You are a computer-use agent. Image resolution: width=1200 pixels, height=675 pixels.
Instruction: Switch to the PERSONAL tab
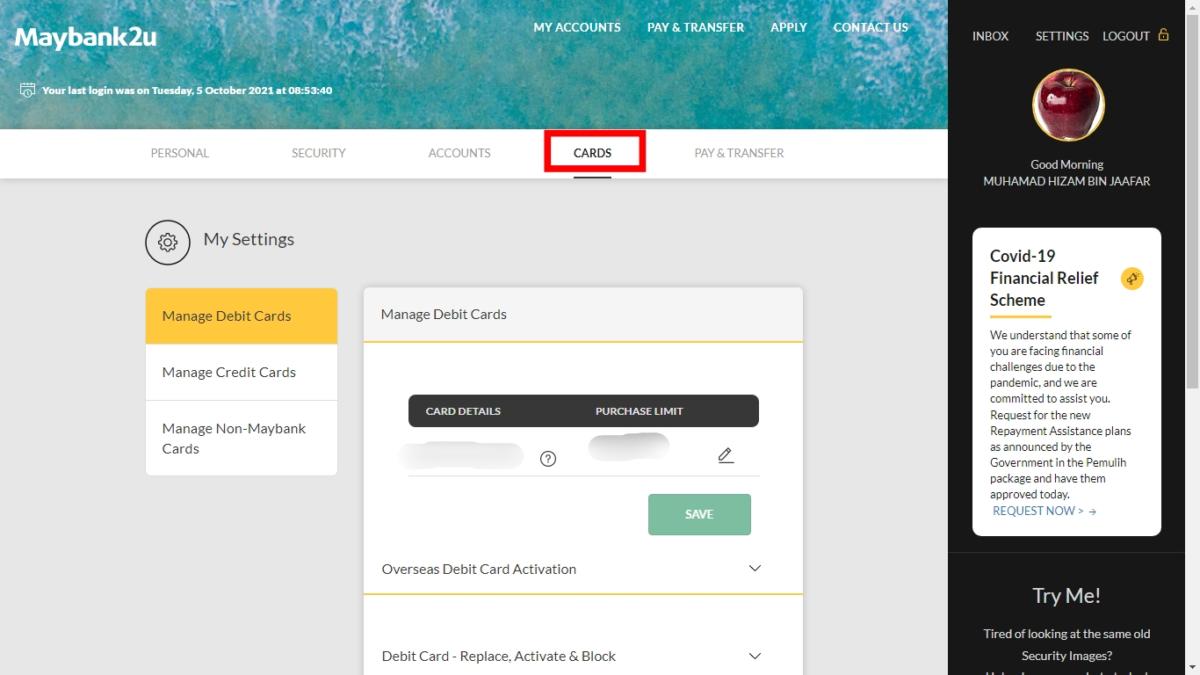point(180,153)
